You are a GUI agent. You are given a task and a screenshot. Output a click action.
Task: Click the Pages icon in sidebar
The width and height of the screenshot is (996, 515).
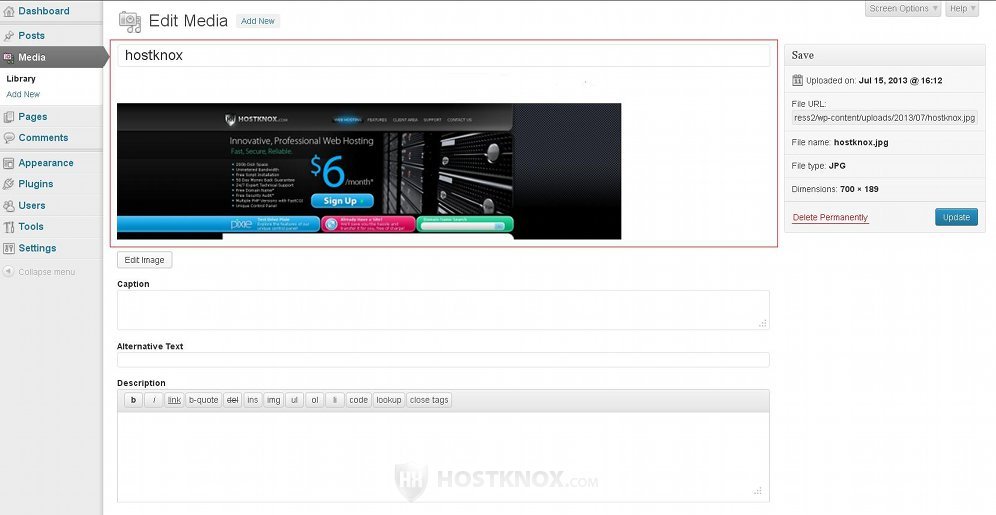point(8,117)
